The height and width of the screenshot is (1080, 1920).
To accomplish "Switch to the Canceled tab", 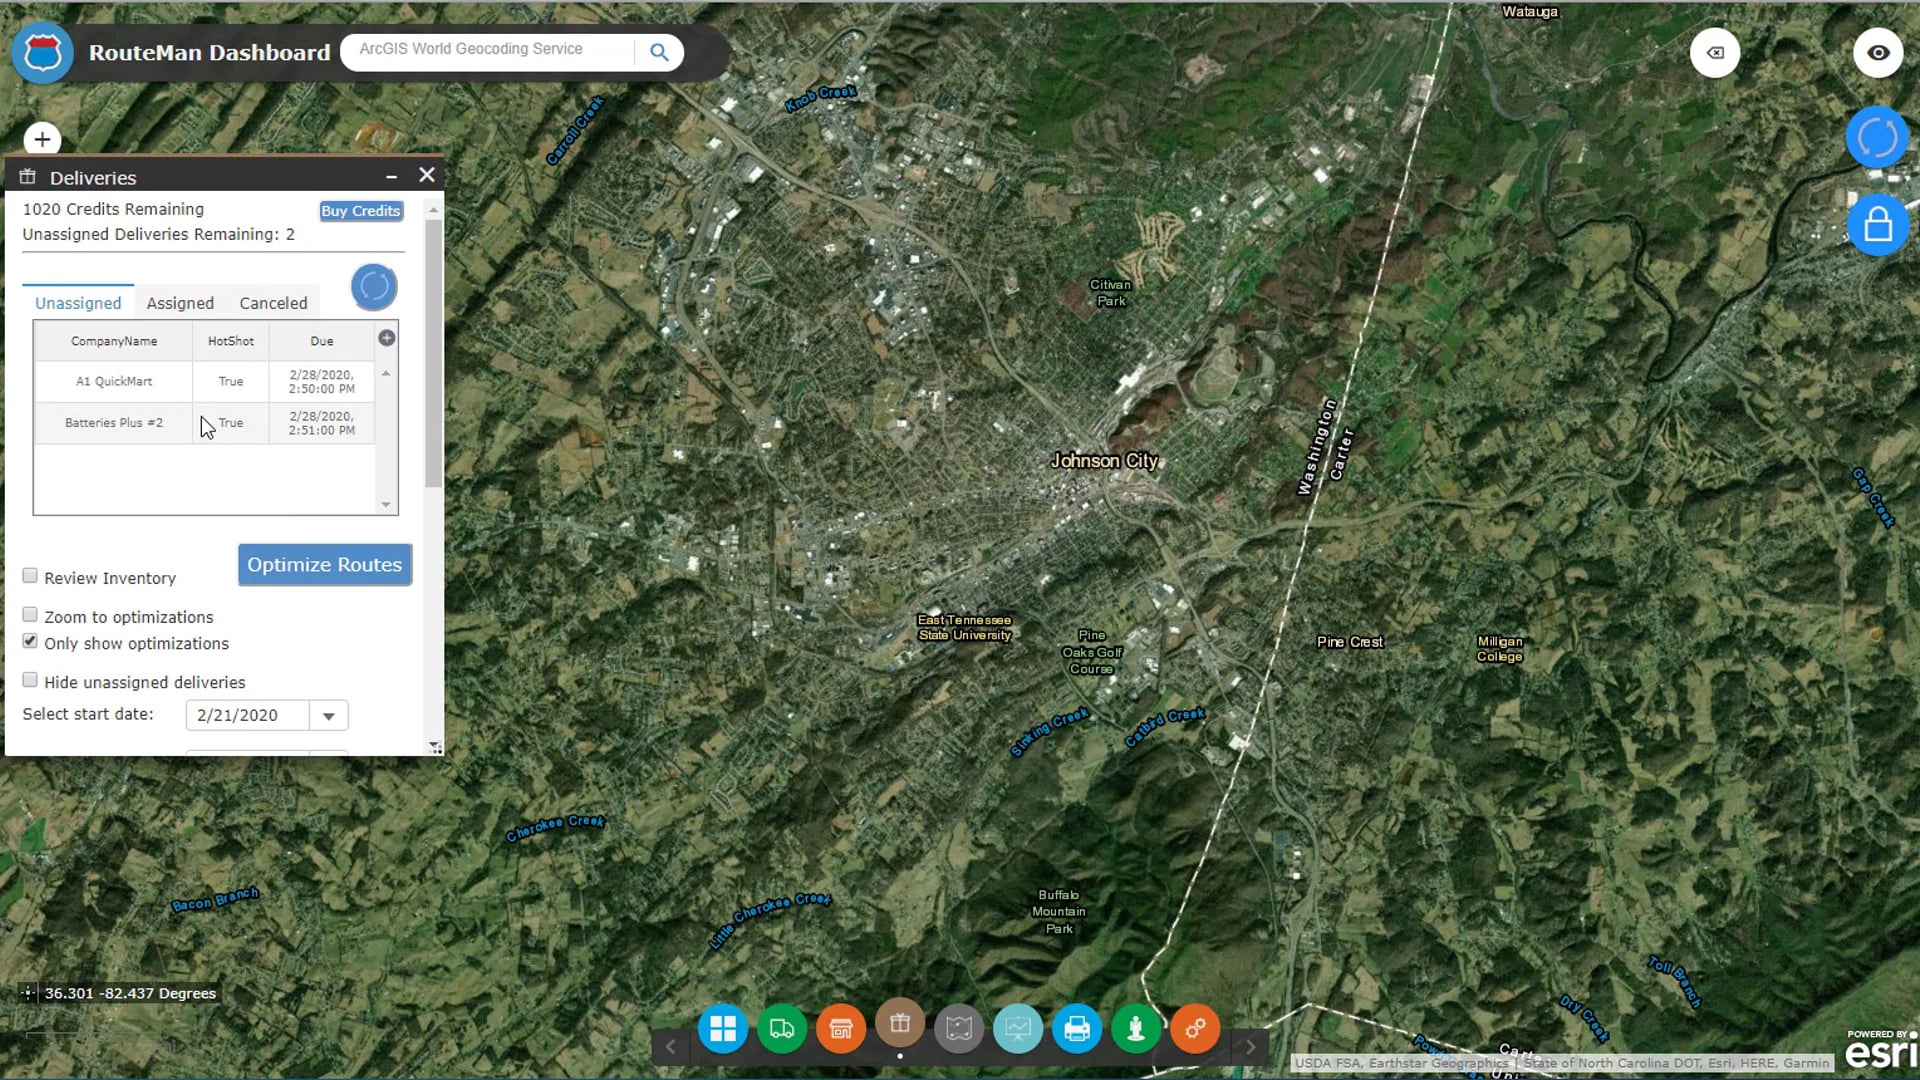I will 273,303.
